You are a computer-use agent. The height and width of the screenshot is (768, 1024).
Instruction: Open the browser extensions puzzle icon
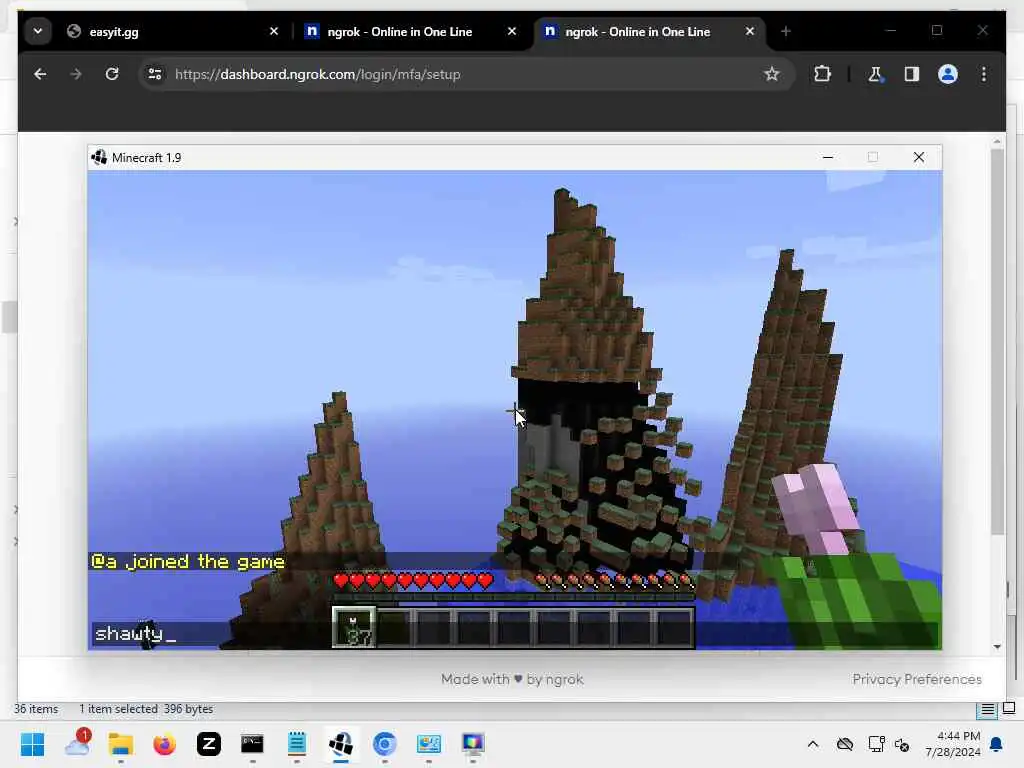pyautogui.click(x=822, y=74)
